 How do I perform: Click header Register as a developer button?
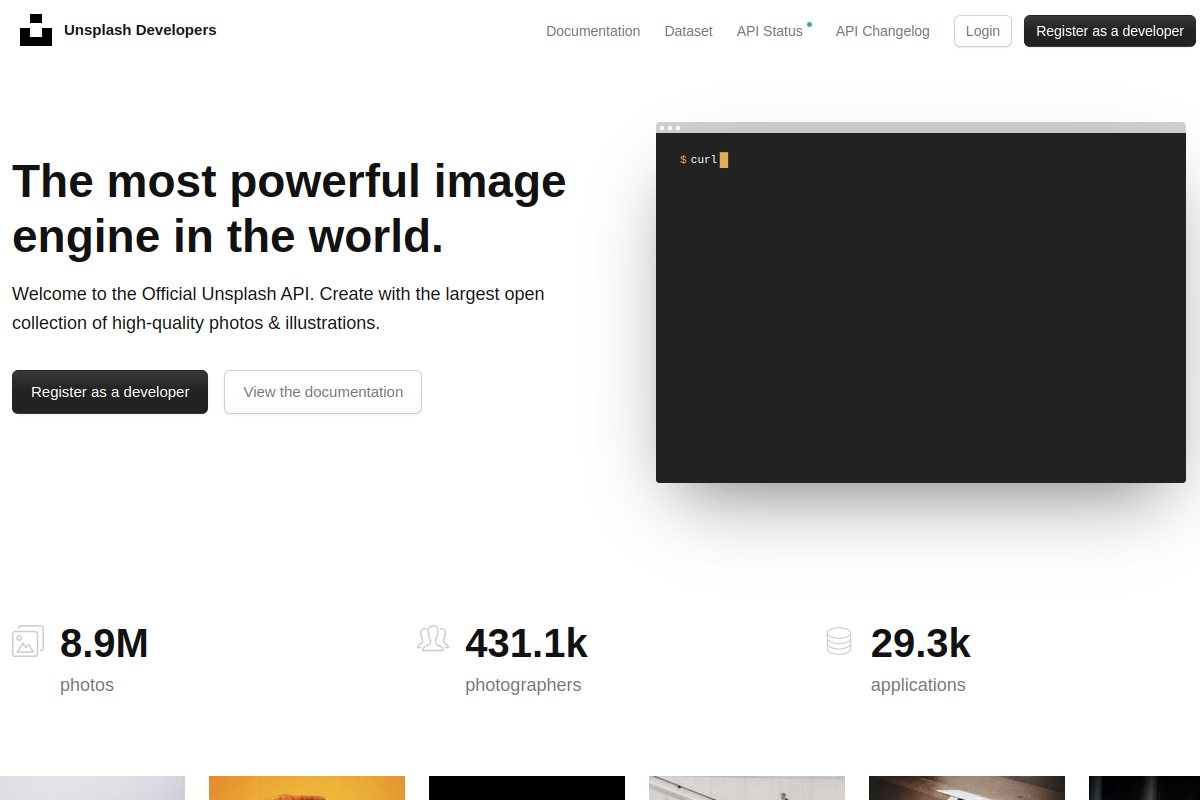(1110, 31)
